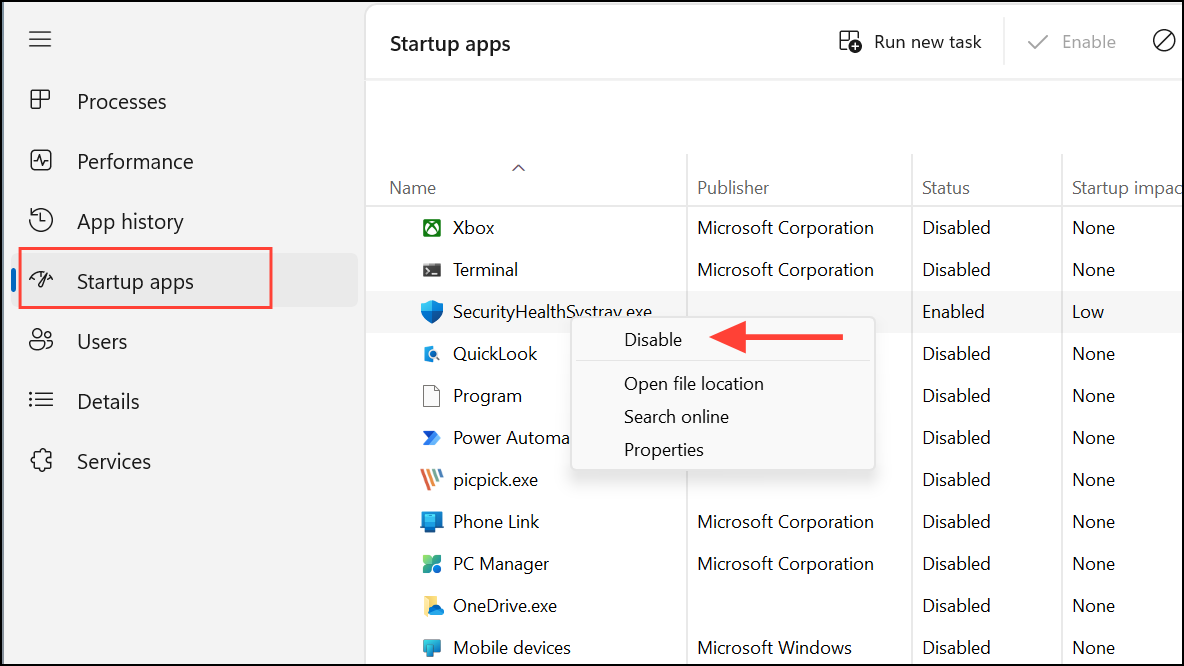Select Open file location in the context menu
Image resolution: width=1184 pixels, height=666 pixels.
[x=693, y=383]
